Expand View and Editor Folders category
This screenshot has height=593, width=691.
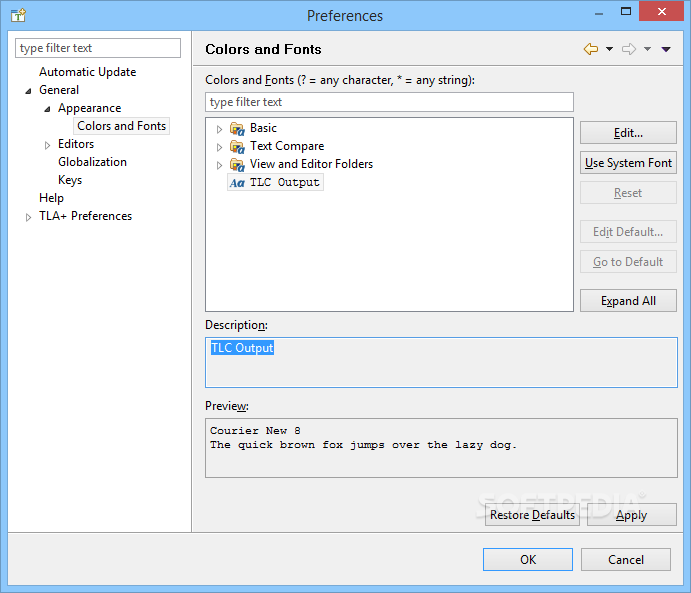coord(219,165)
